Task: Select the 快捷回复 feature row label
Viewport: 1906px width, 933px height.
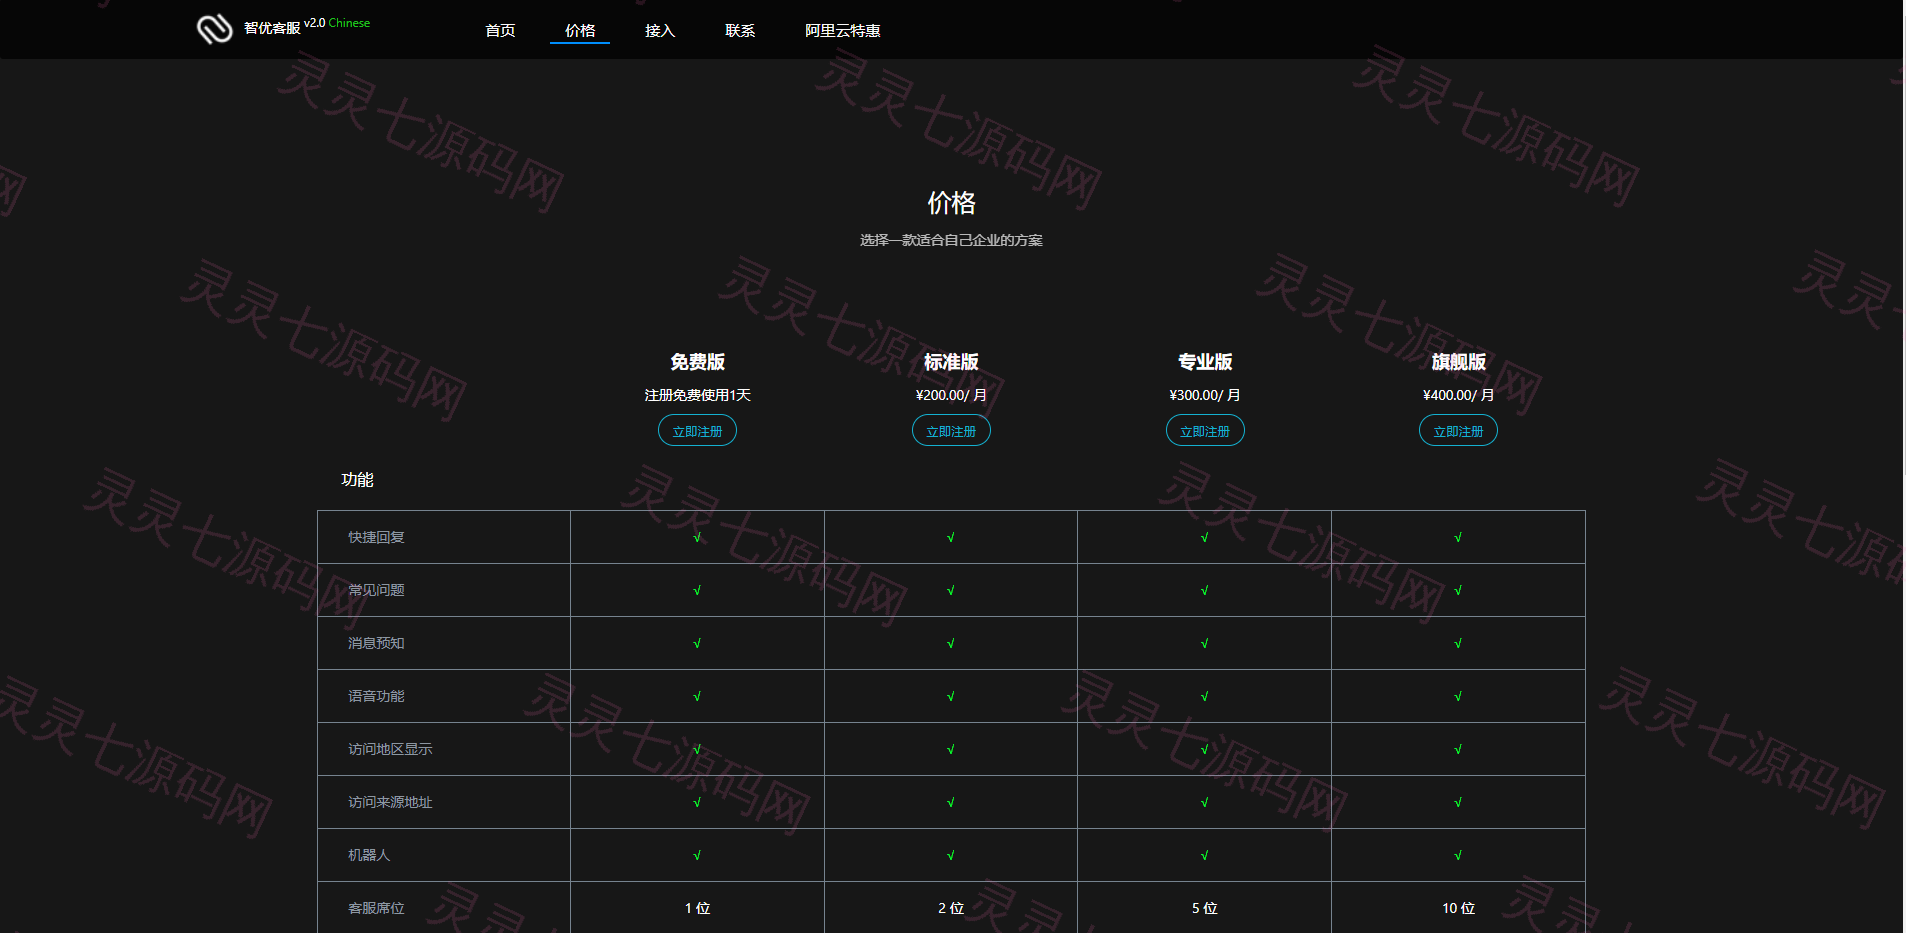Action: coord(376,537)
